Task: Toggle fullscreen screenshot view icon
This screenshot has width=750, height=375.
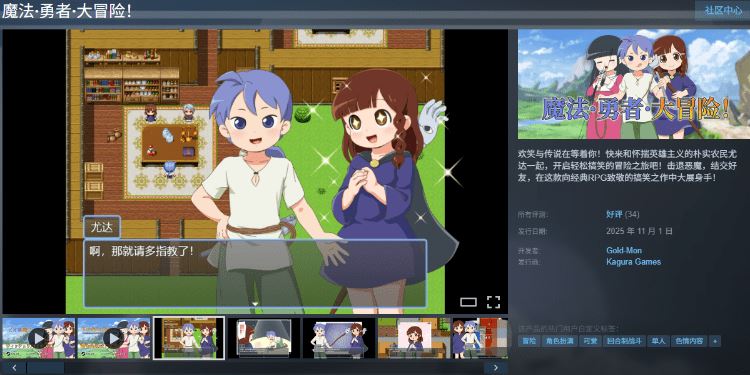Action: (494, 302)
